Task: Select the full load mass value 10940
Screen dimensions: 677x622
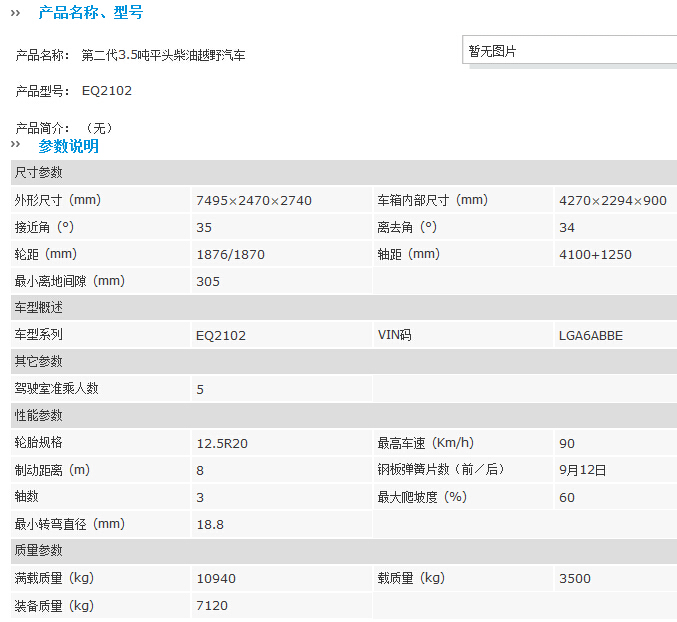Action: [216, 578]
